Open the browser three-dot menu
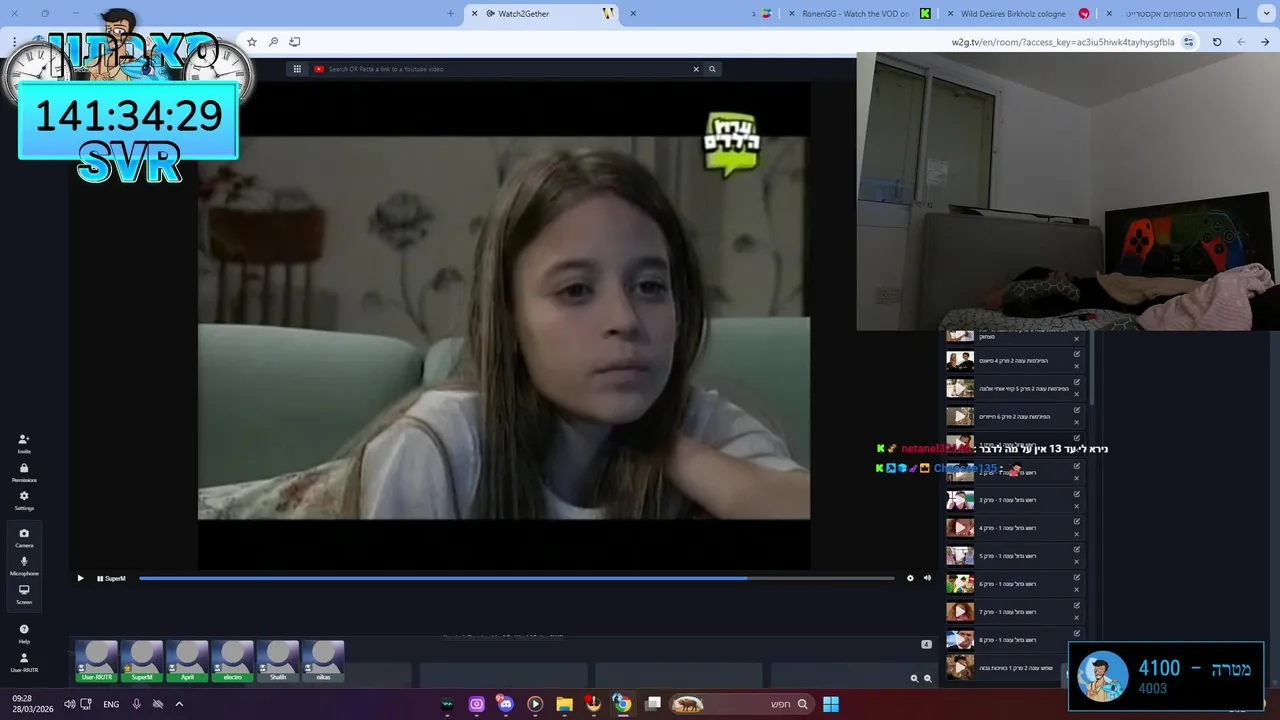 [x=14, y=42]
